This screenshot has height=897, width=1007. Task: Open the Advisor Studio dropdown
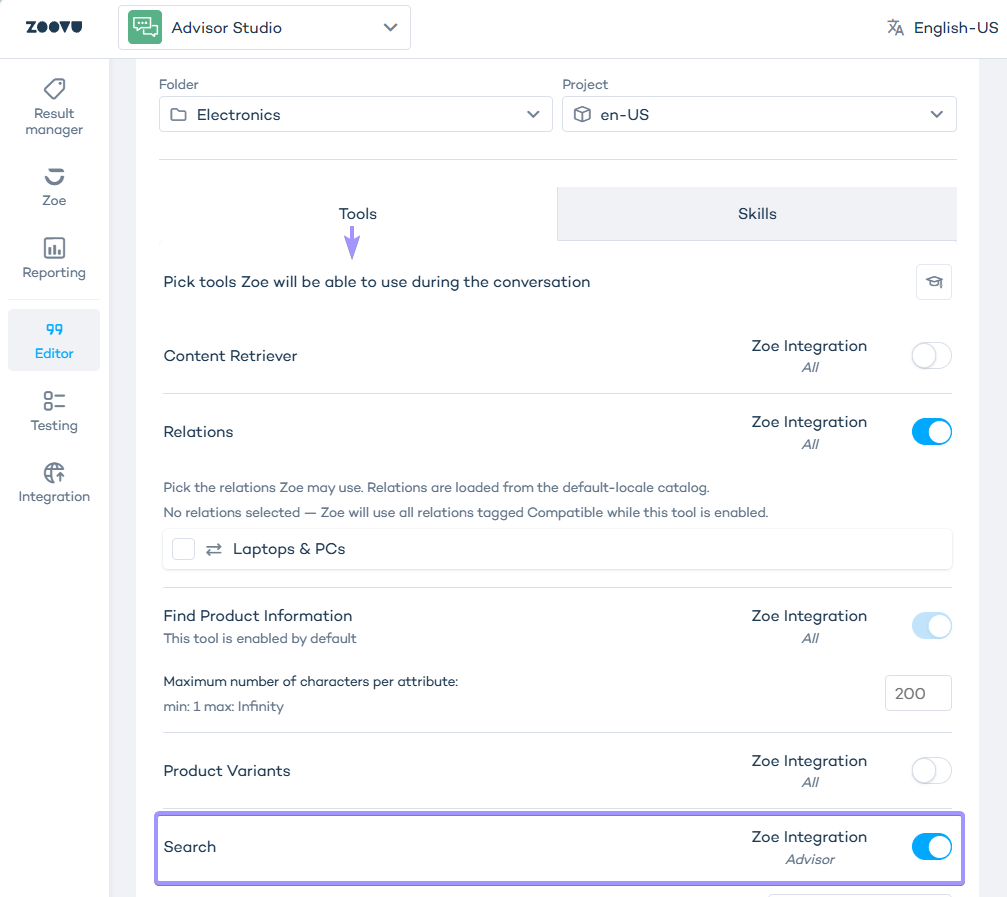click(265, 28)
